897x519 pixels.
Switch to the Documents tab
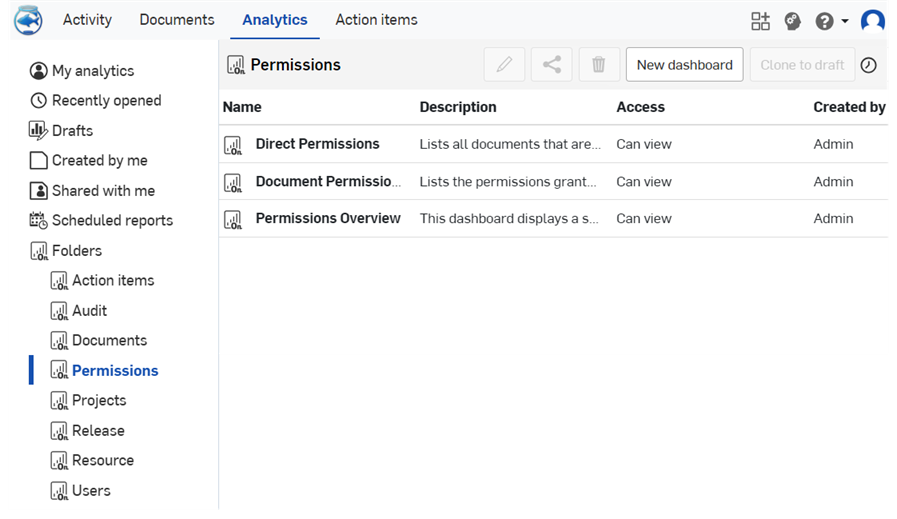point(177,19)
